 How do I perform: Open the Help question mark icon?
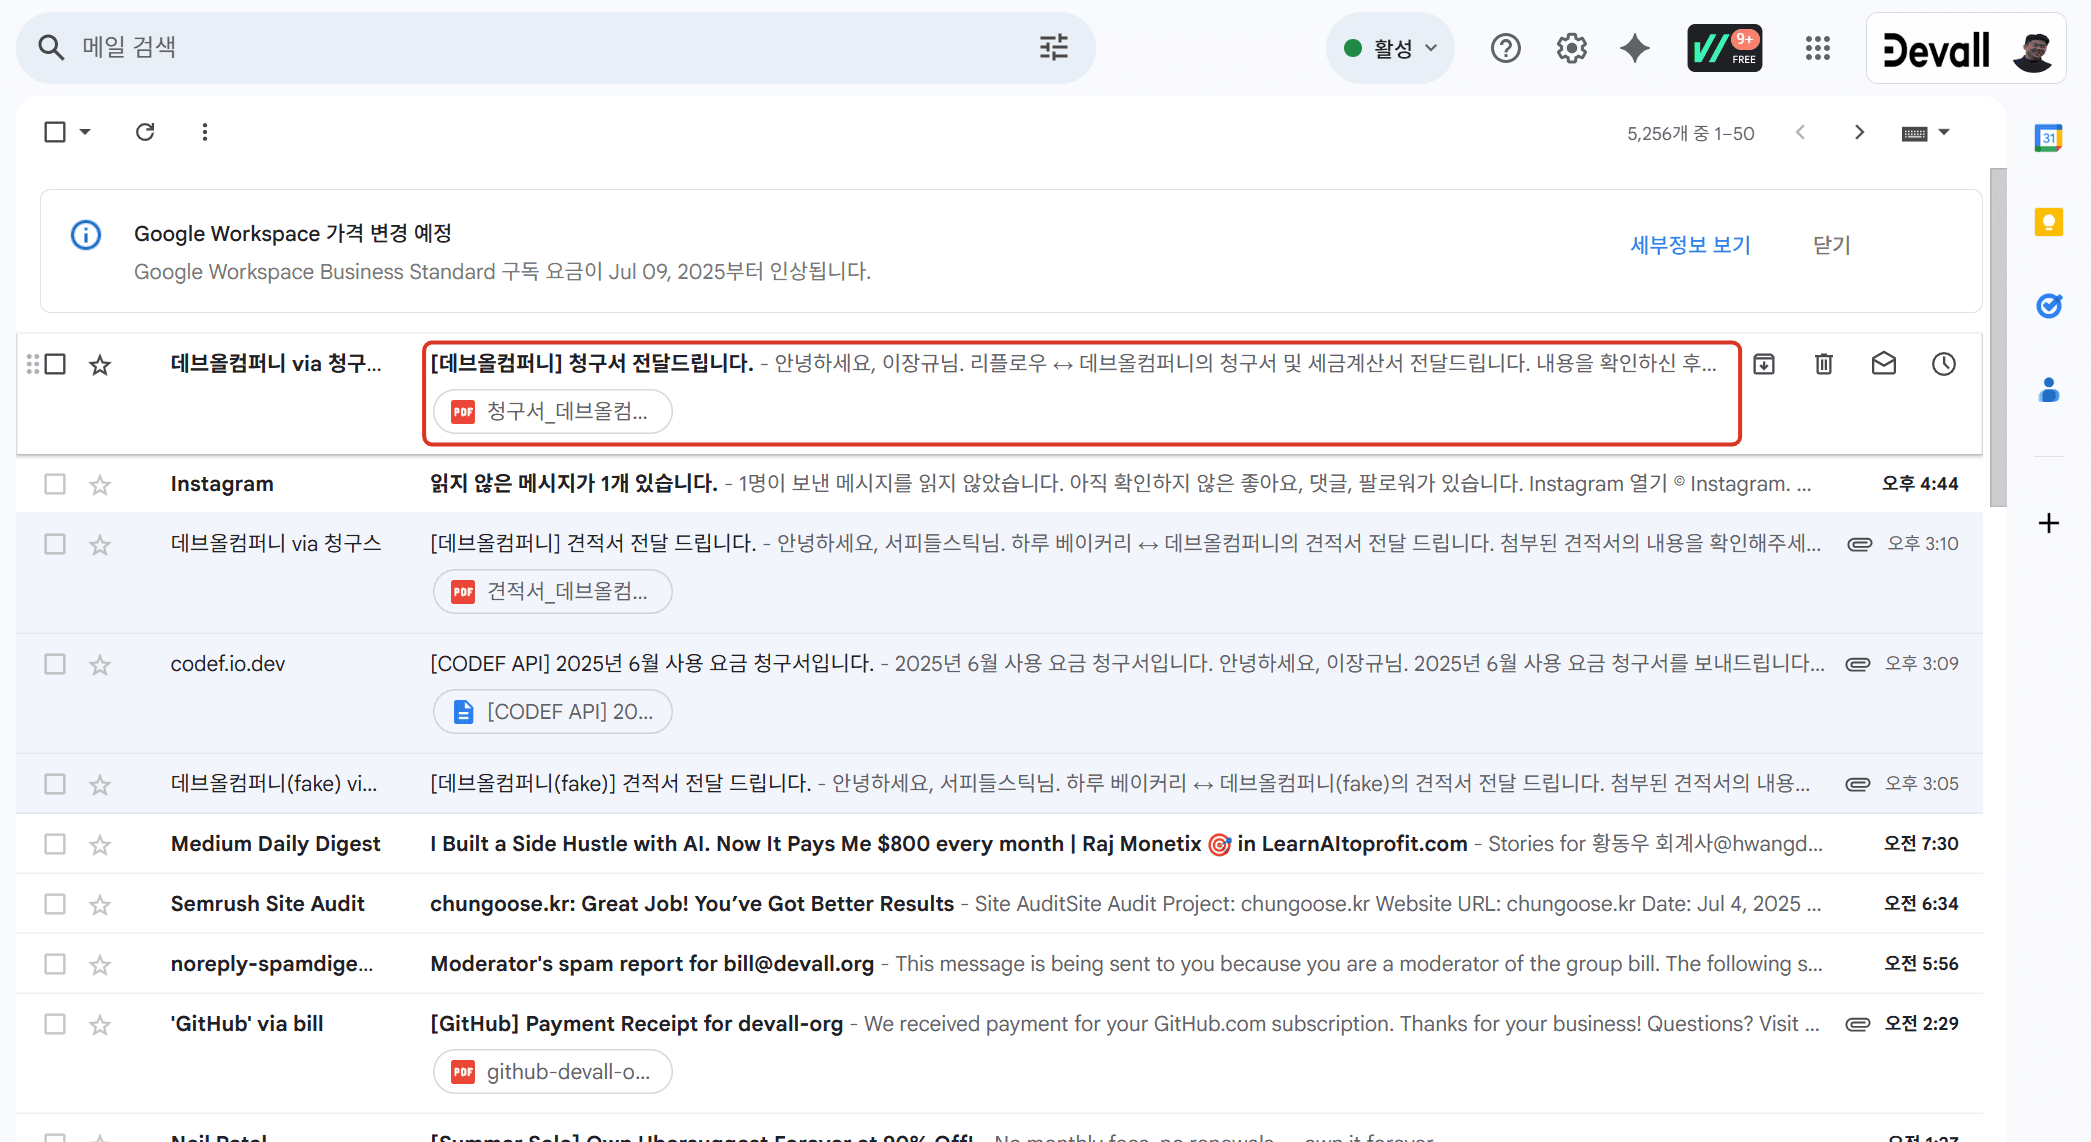[x=1505, y=48]
